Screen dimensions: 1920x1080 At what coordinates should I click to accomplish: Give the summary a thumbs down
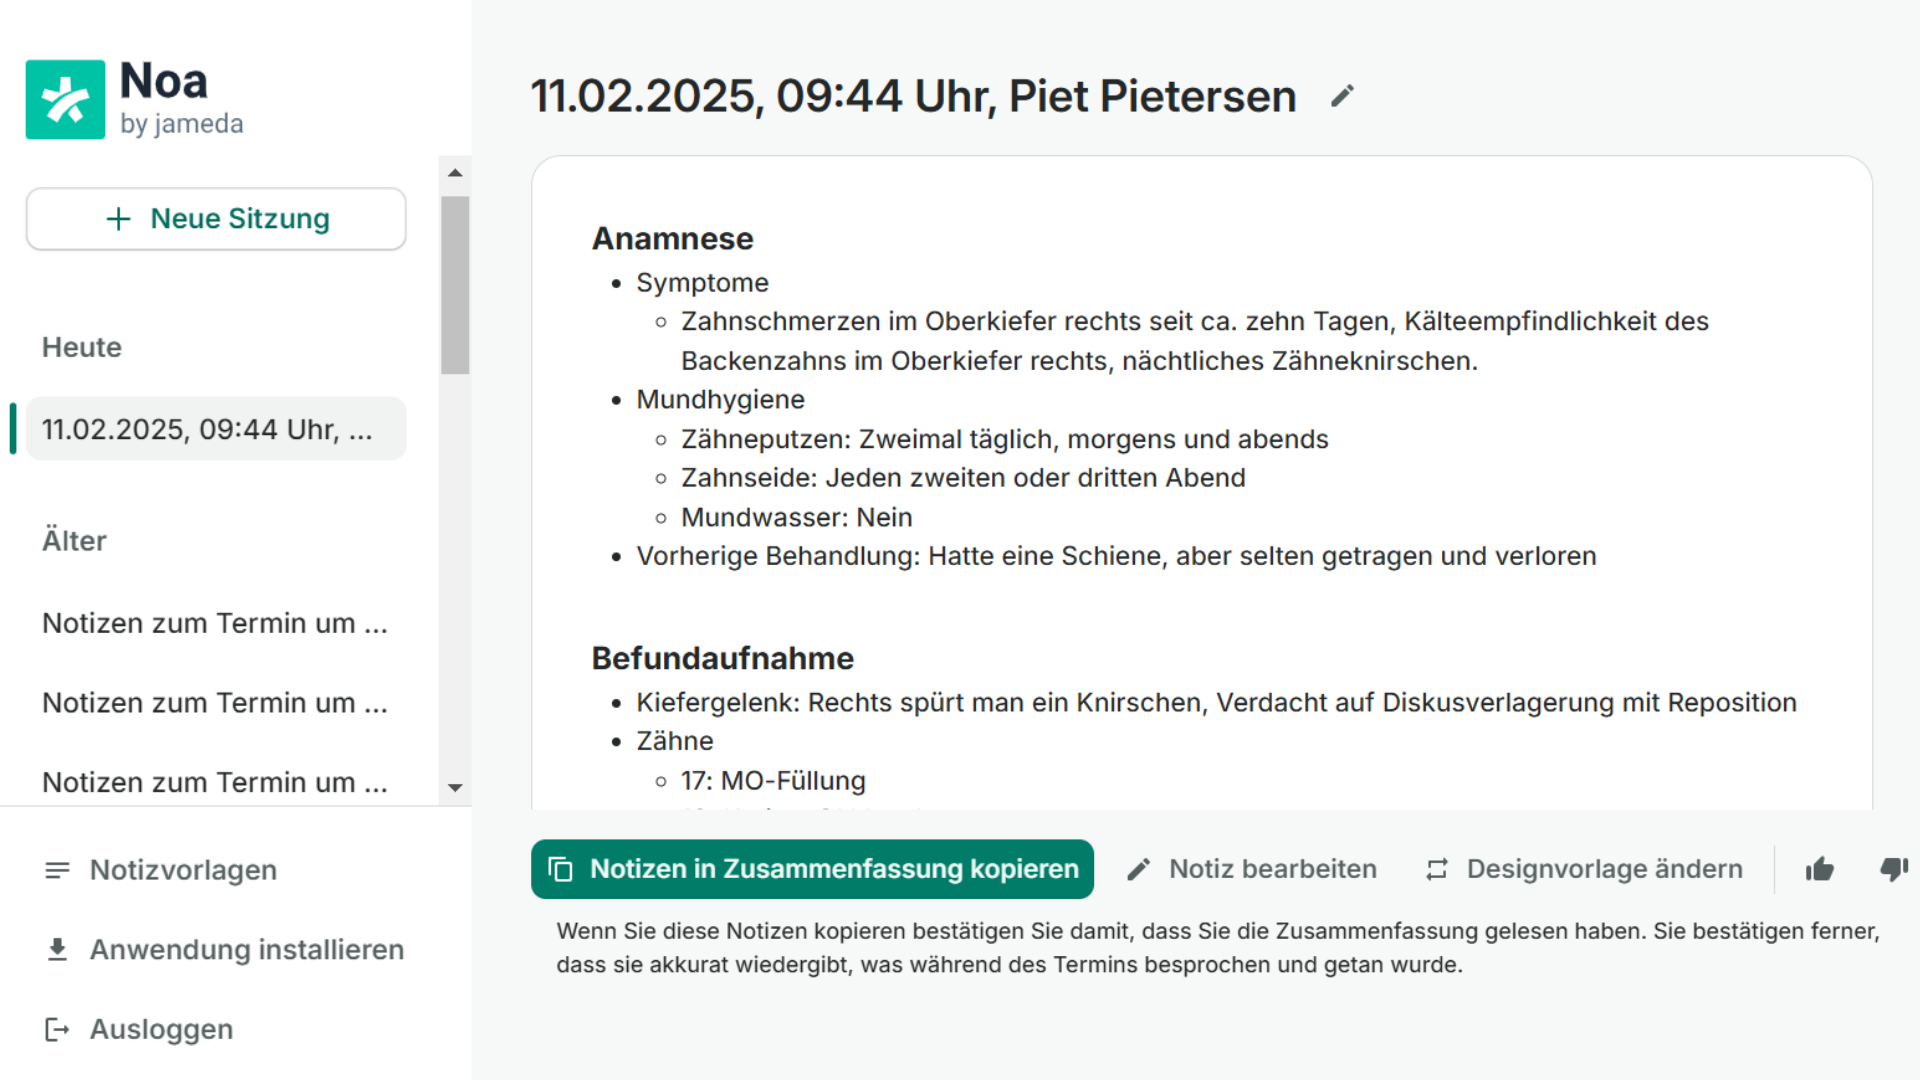[1895, 869]
